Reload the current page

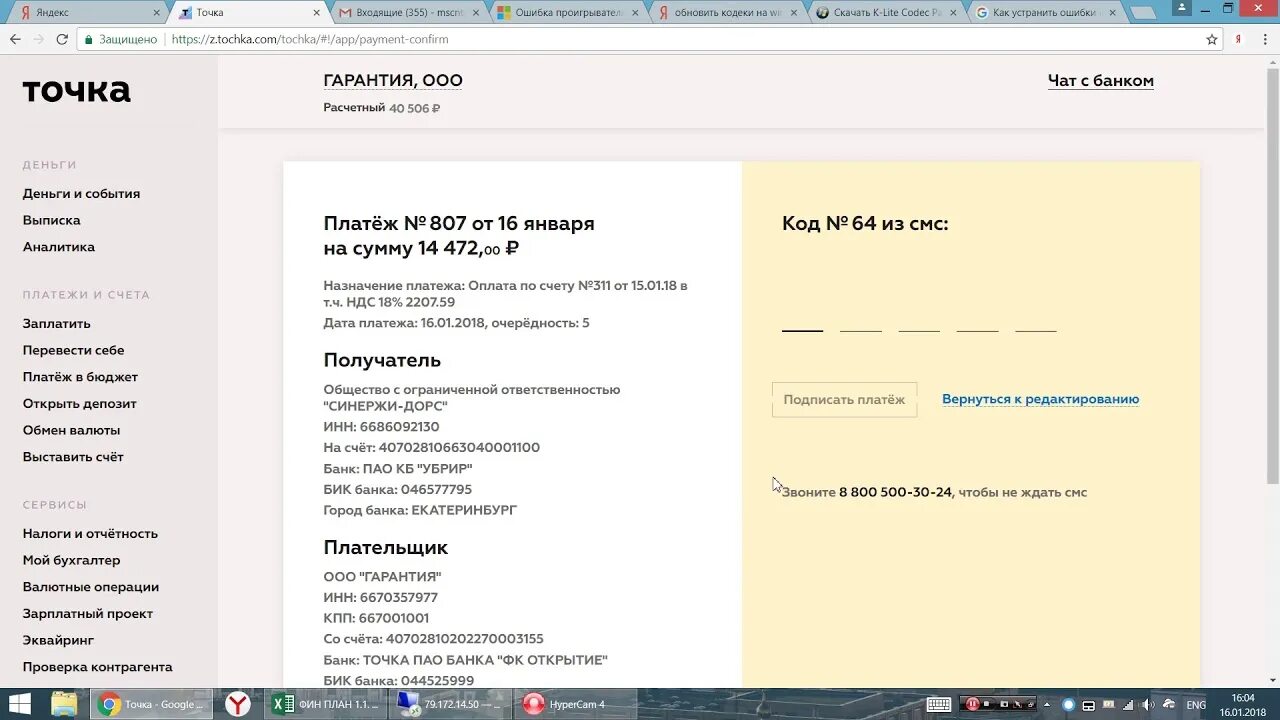[x=62, y=39]
